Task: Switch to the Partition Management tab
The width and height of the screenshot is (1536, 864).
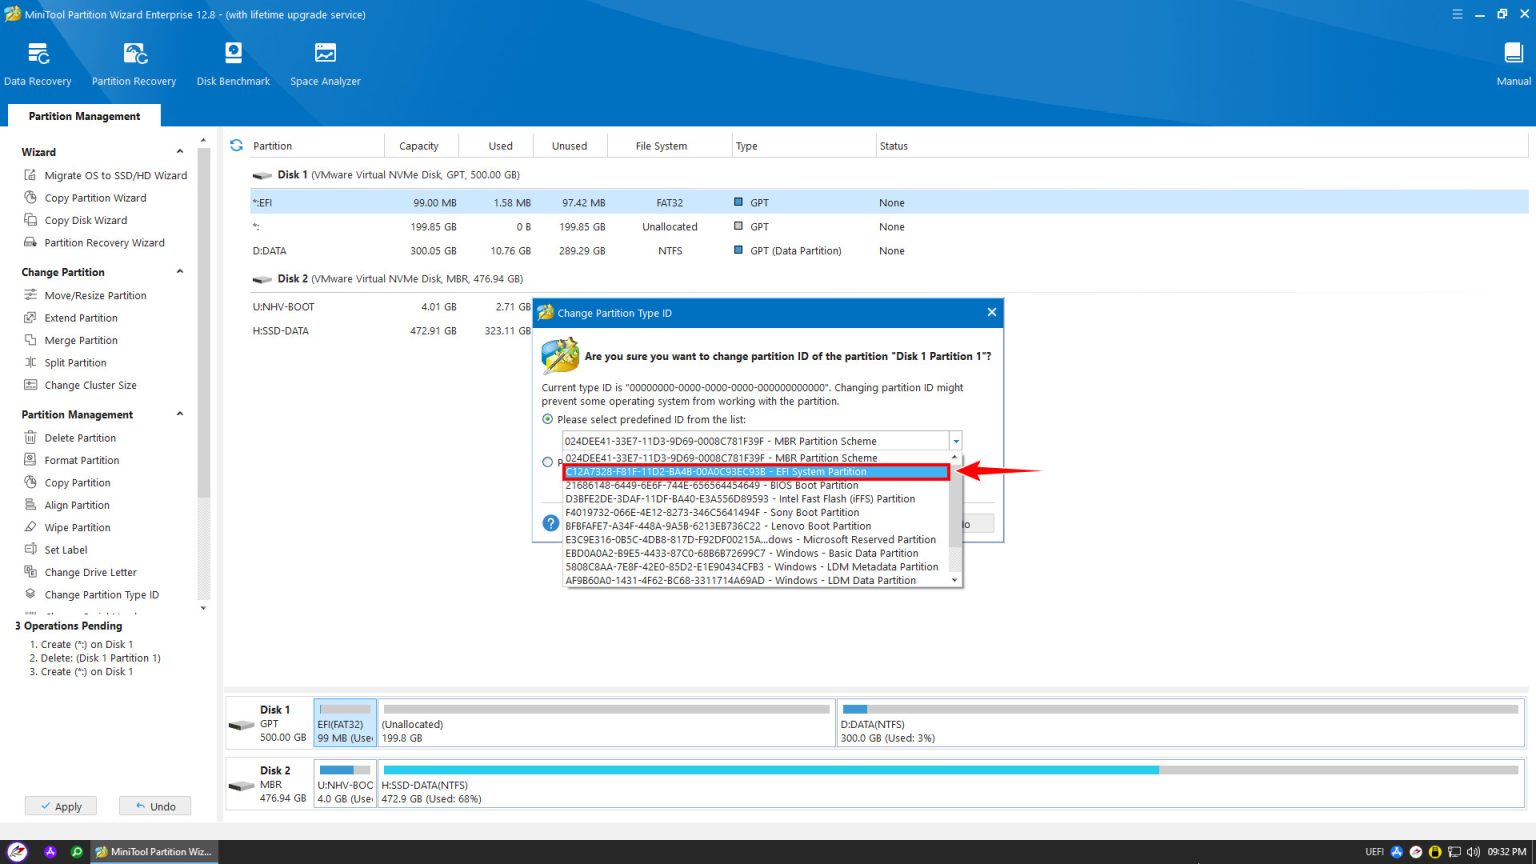Action: (83, 116)
